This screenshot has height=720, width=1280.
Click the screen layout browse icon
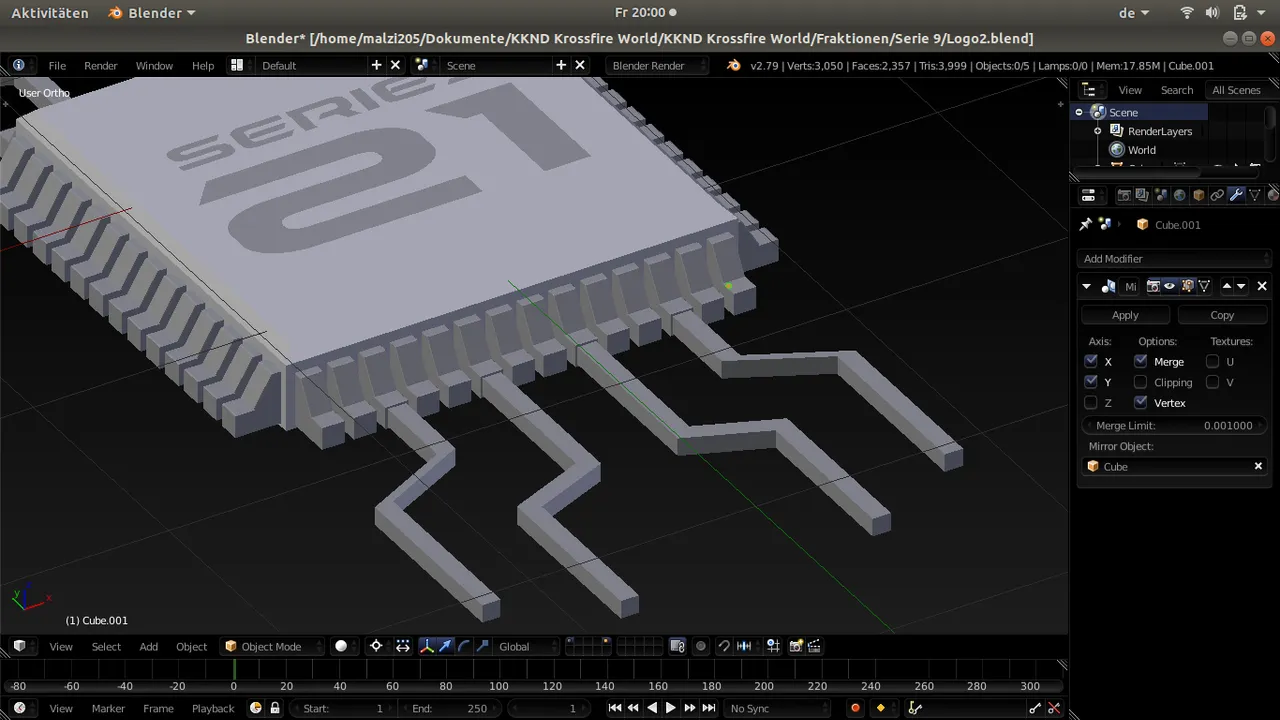[x=237, y=65]
